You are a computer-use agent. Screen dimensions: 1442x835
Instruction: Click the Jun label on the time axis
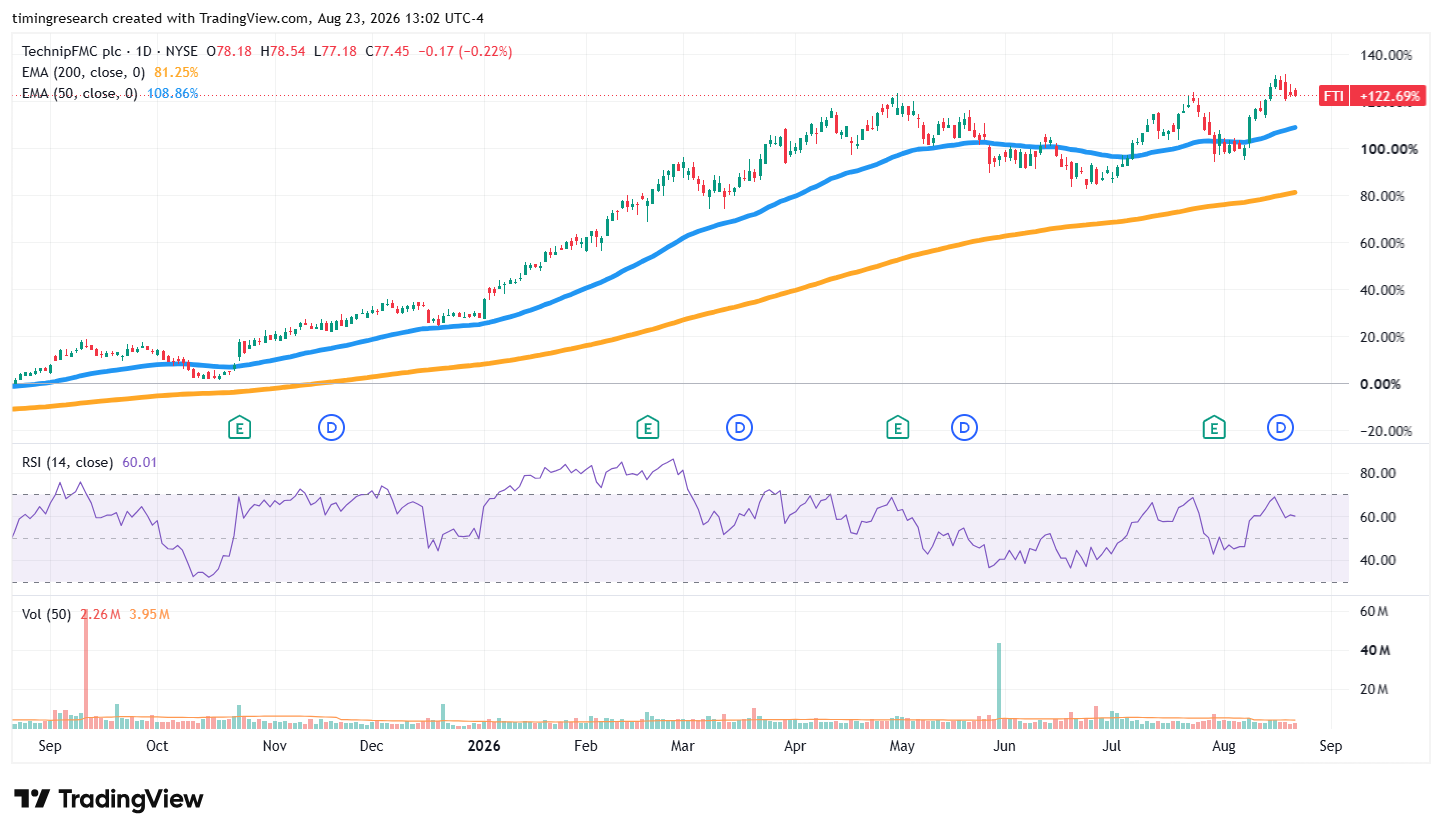coord(1004,746)
